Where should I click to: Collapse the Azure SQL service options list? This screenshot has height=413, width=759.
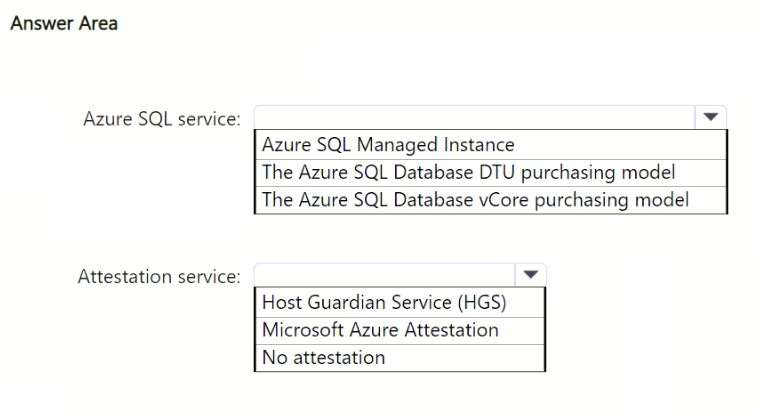[710, 117]
